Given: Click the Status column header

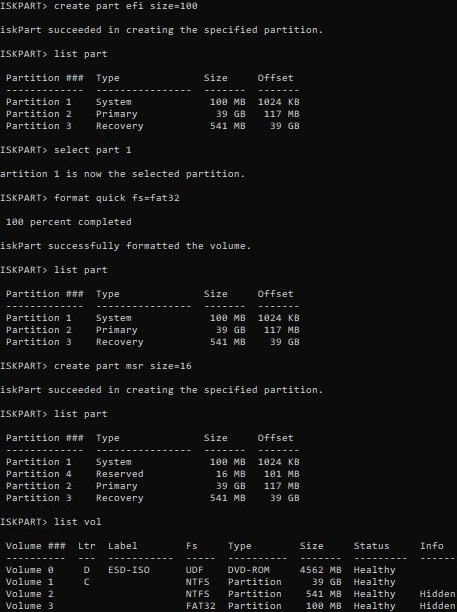Looking at the screenshot, I should click(x=372, y=546).
